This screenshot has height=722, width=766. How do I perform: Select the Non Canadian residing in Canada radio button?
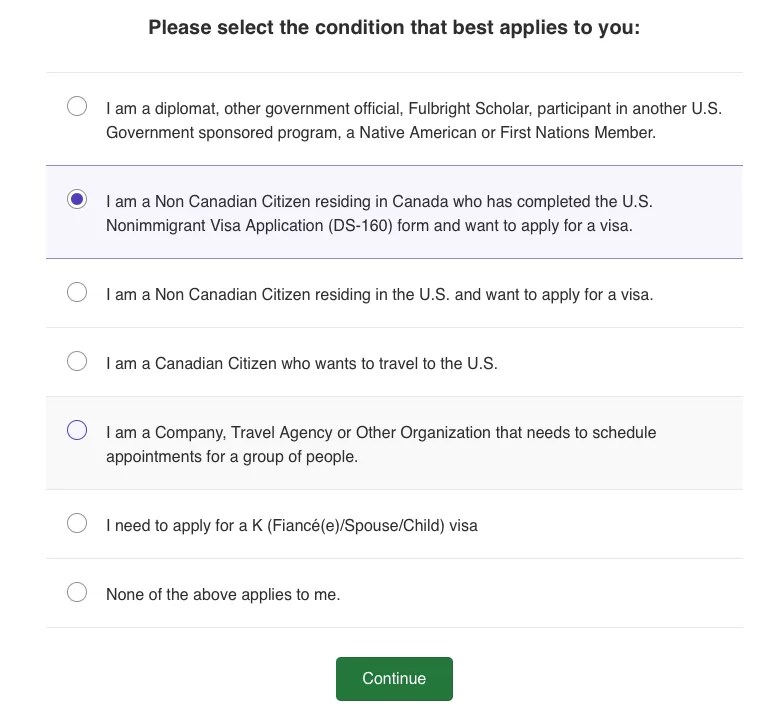coord(77,199)
